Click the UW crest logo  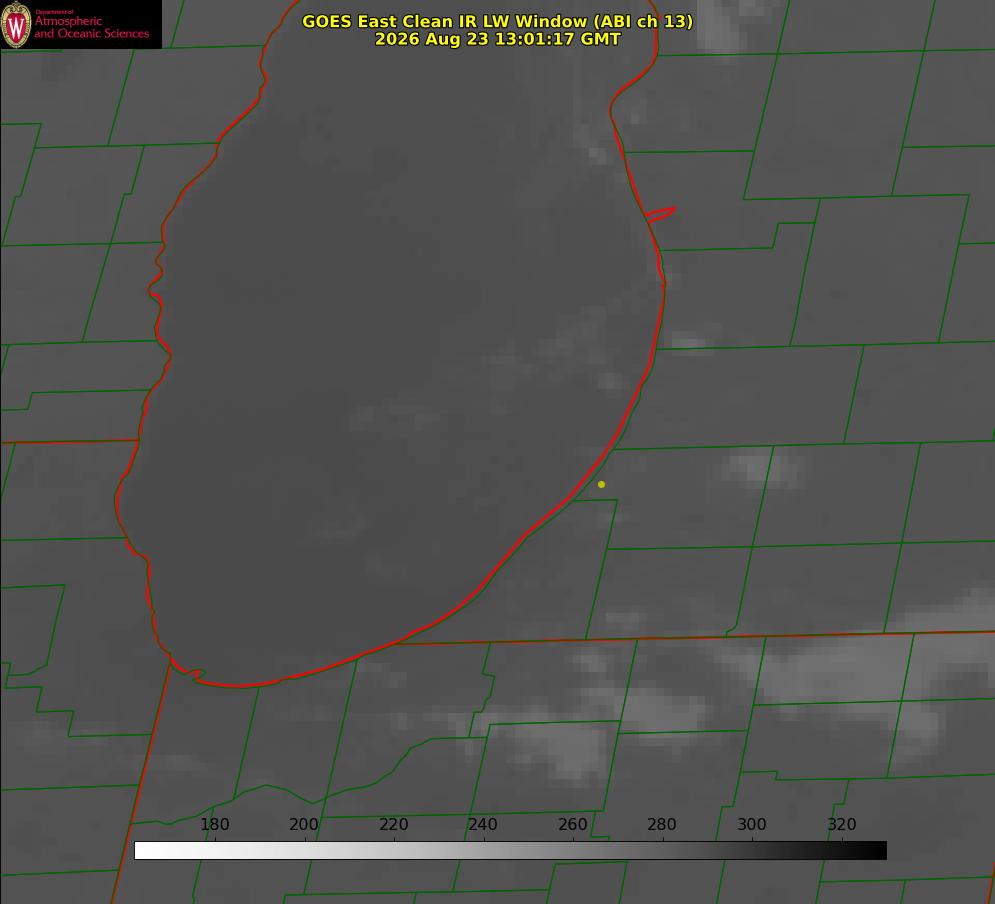16,24
